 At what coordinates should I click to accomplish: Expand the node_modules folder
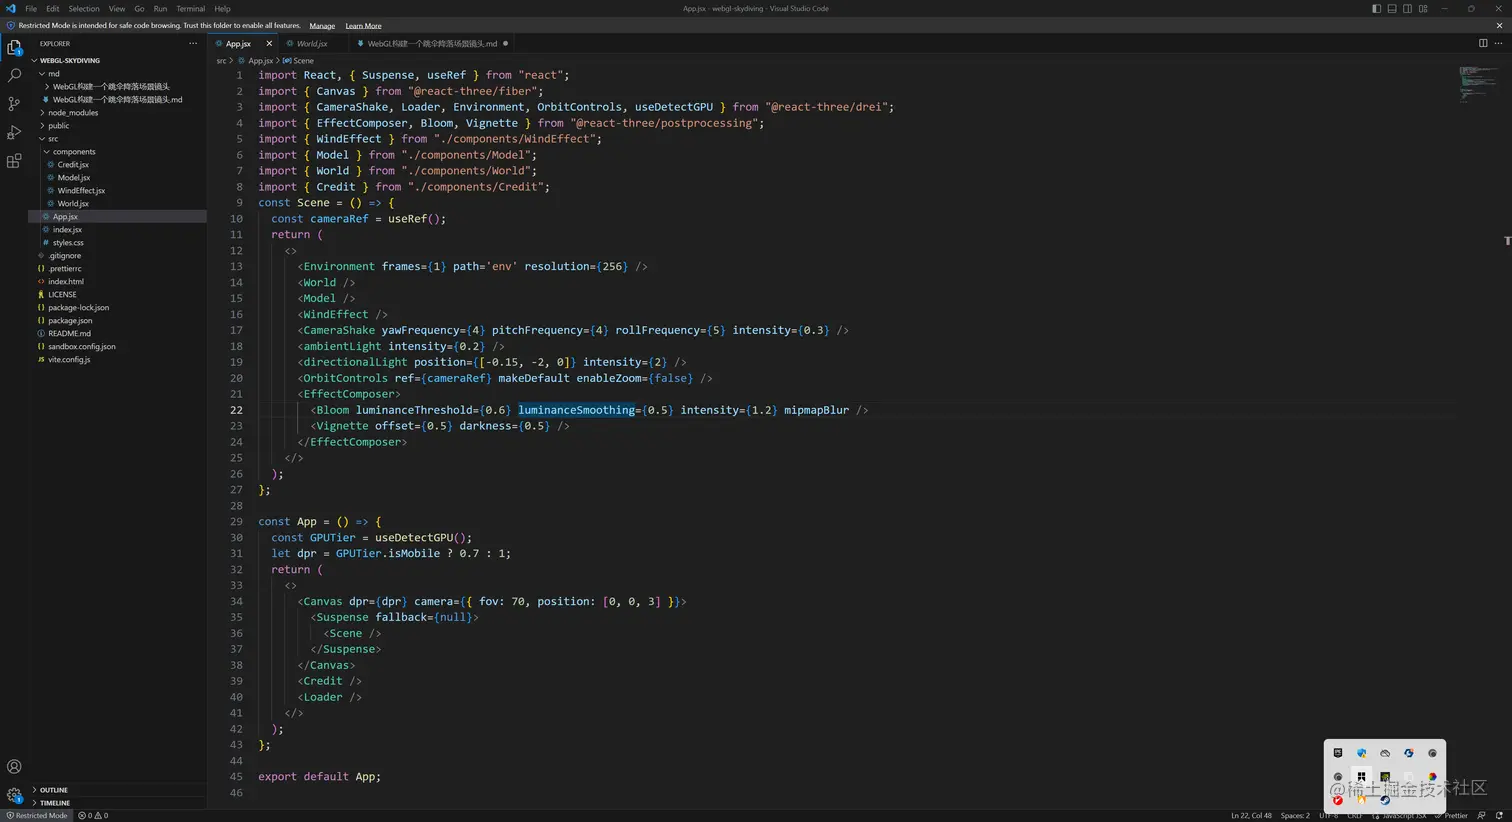pos(73,113)
